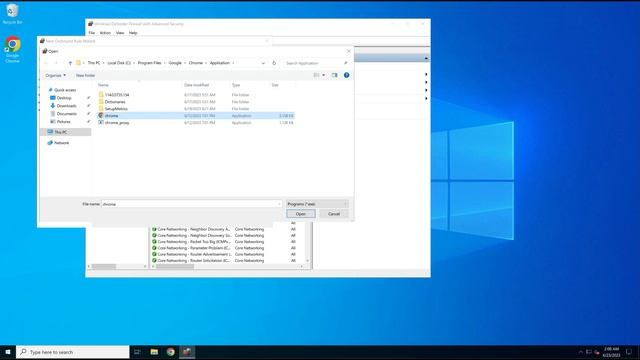
Task: Open the Open dialog help button
Action: pyautogui.click(x=347, y=76)
